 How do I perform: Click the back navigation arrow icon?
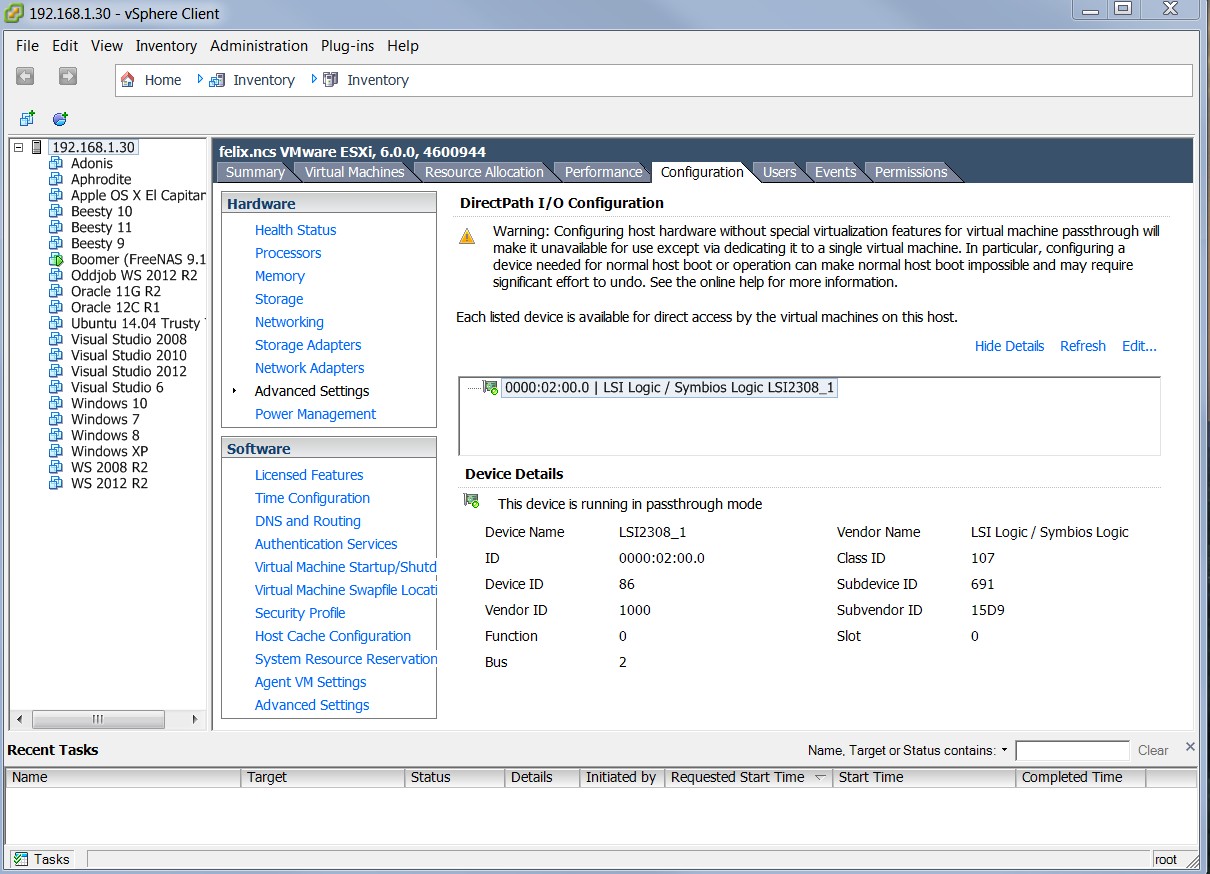point(25,76)
